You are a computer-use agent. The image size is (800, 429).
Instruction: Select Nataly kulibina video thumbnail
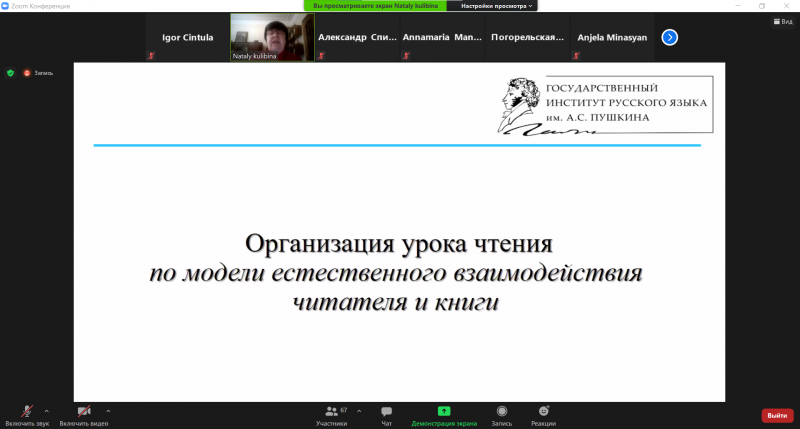click(x=269, y=37)
